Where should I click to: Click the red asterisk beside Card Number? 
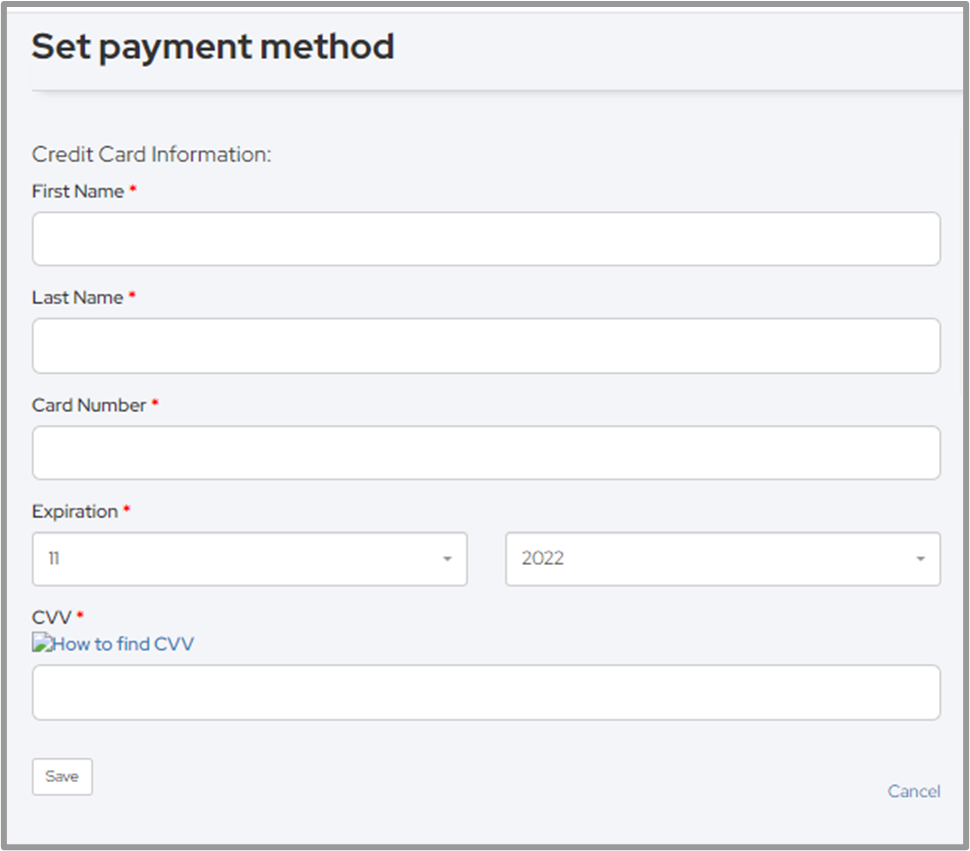pos(155,404)
